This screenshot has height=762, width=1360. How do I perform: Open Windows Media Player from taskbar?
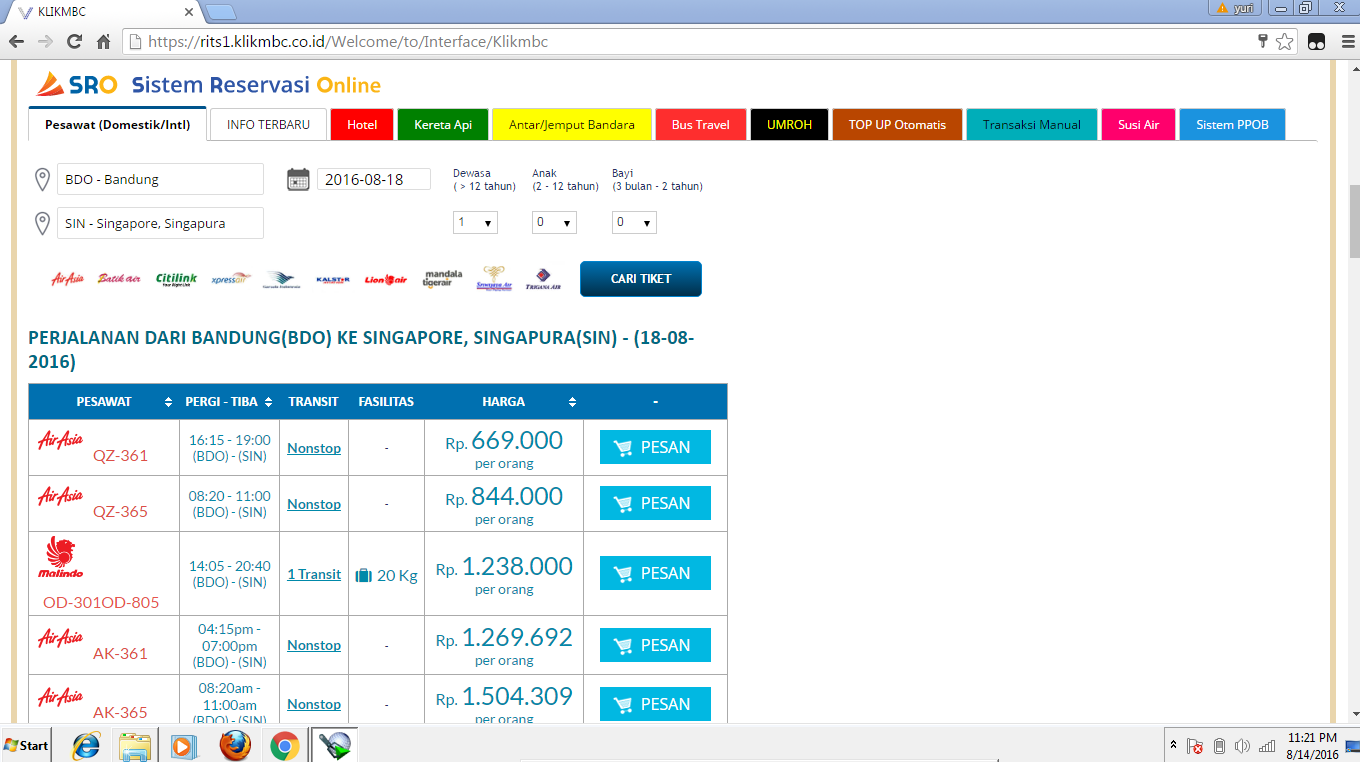(x=184, y=745)
